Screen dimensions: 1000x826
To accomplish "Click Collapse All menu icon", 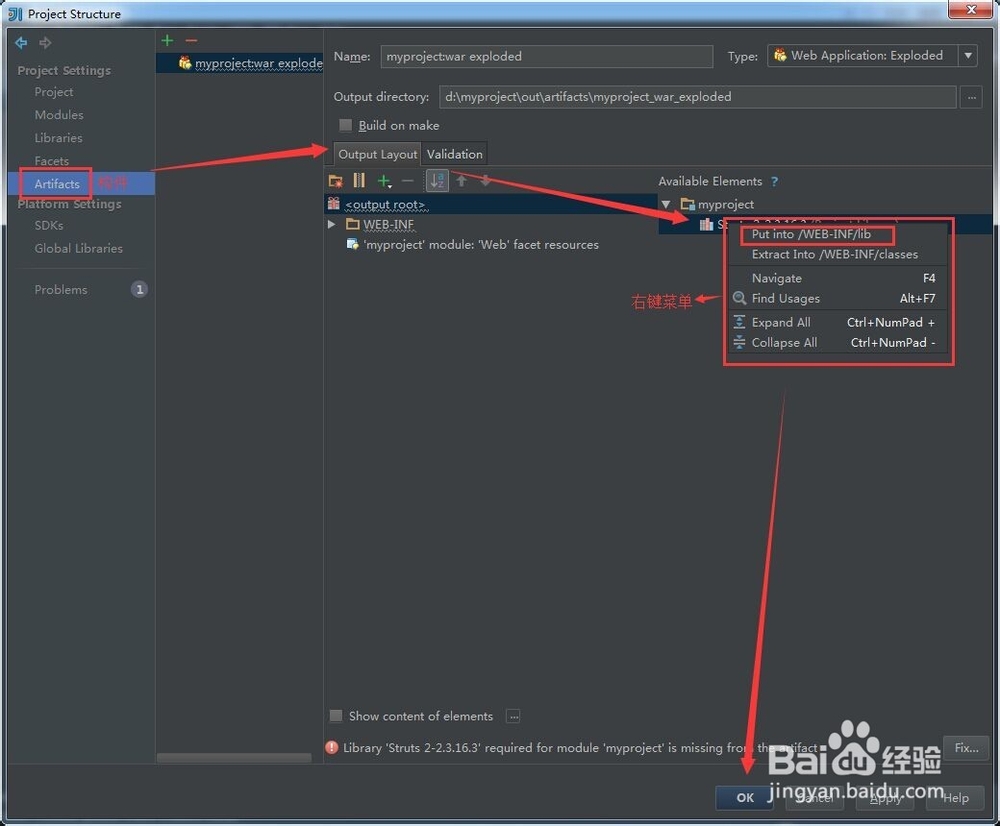I will tap(739, 343).
